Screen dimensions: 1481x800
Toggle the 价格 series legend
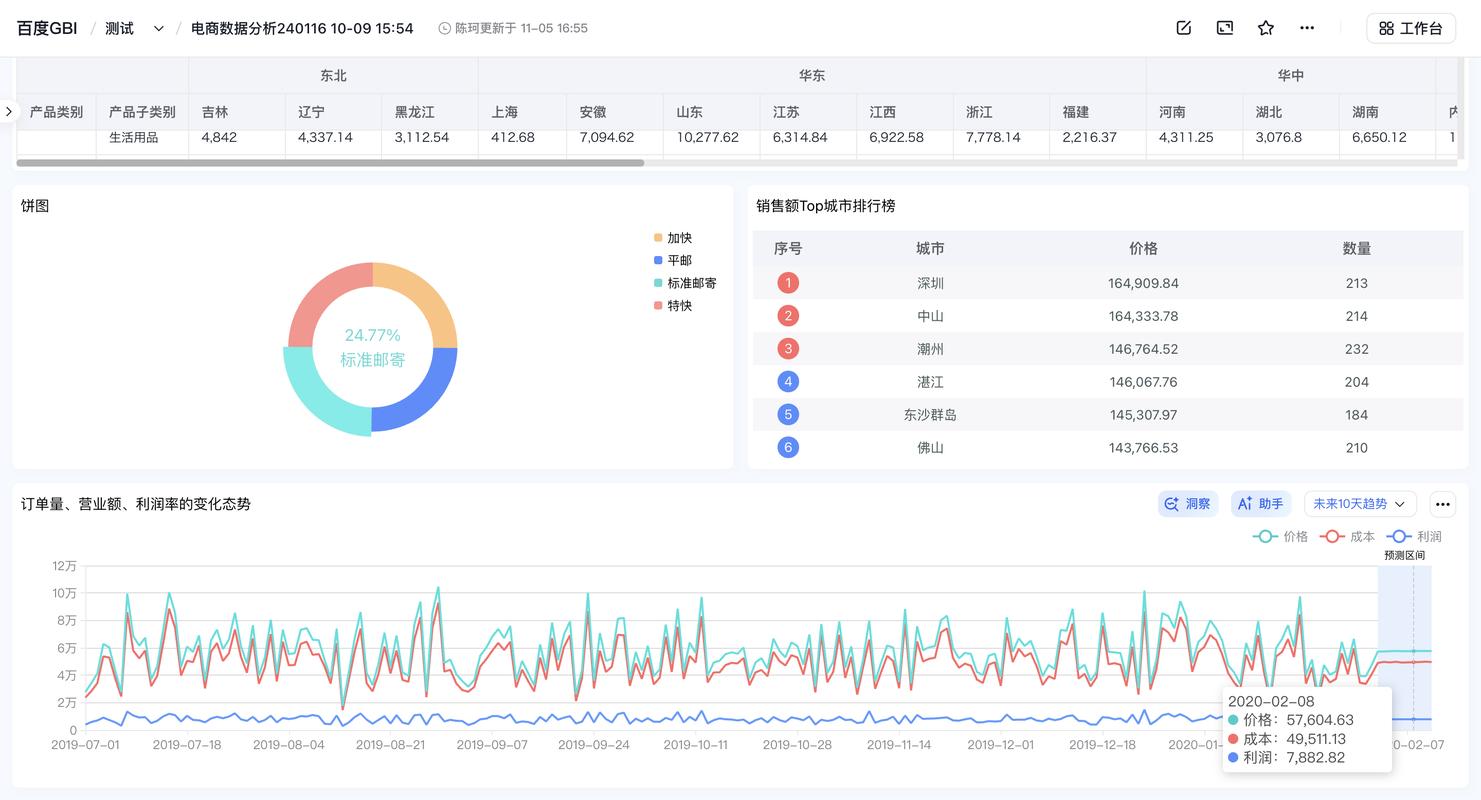(x=1281, y=536)
